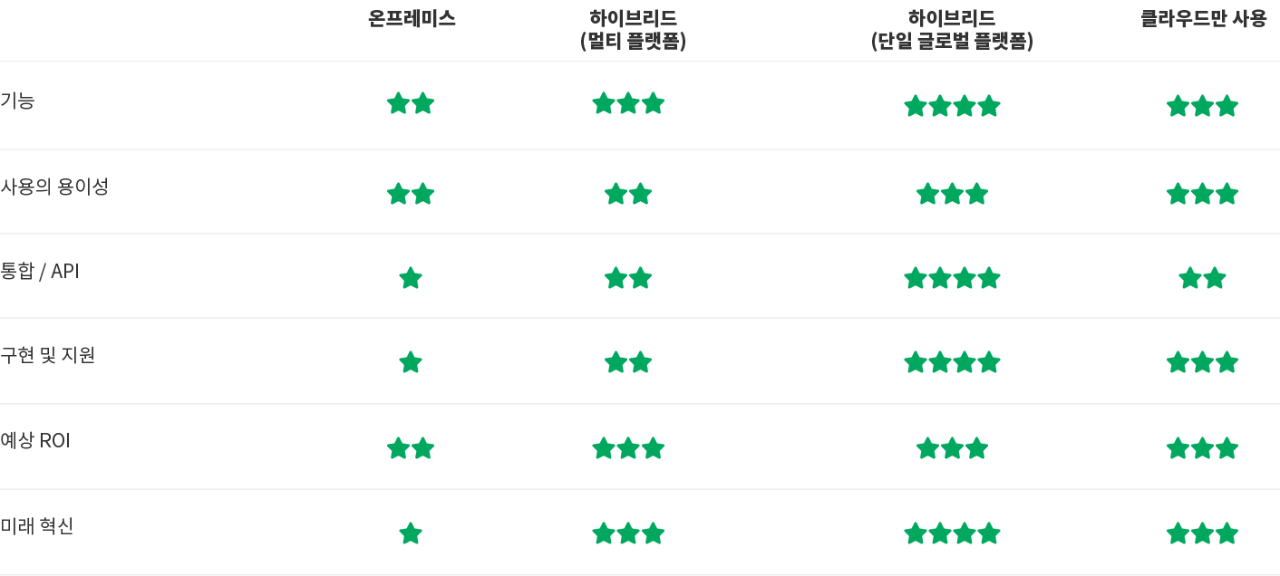1280x576 pixels.
Task: Click the 사용의 용이성 row label
Action: [x=54, y=186]
